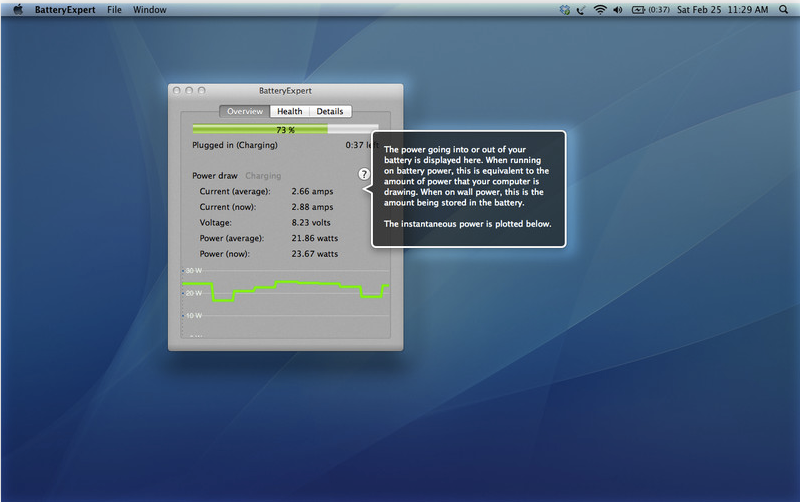Click the Power draw heading
Image resolution: width=800 pixels, height=502 pixels.
click(x=215, y=175)
